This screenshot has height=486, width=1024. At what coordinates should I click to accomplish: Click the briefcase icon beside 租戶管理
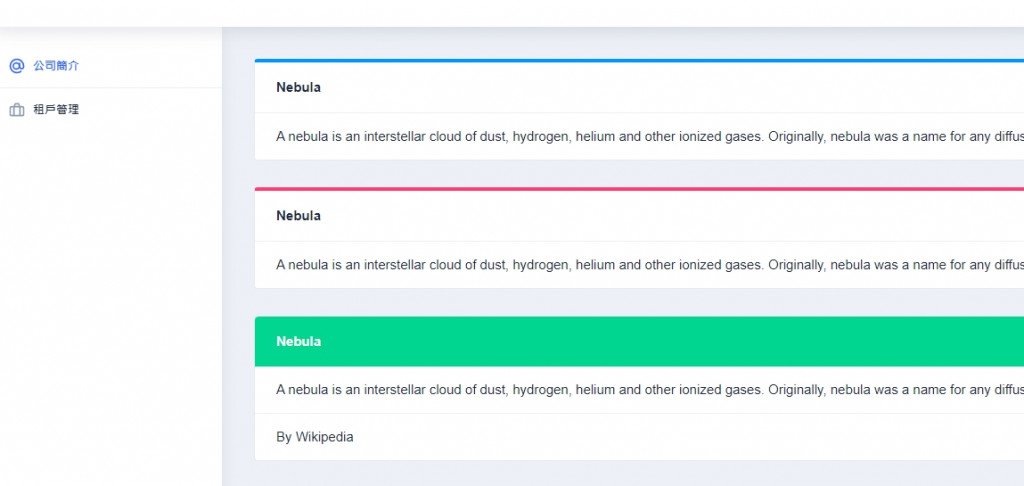(16, 110)
